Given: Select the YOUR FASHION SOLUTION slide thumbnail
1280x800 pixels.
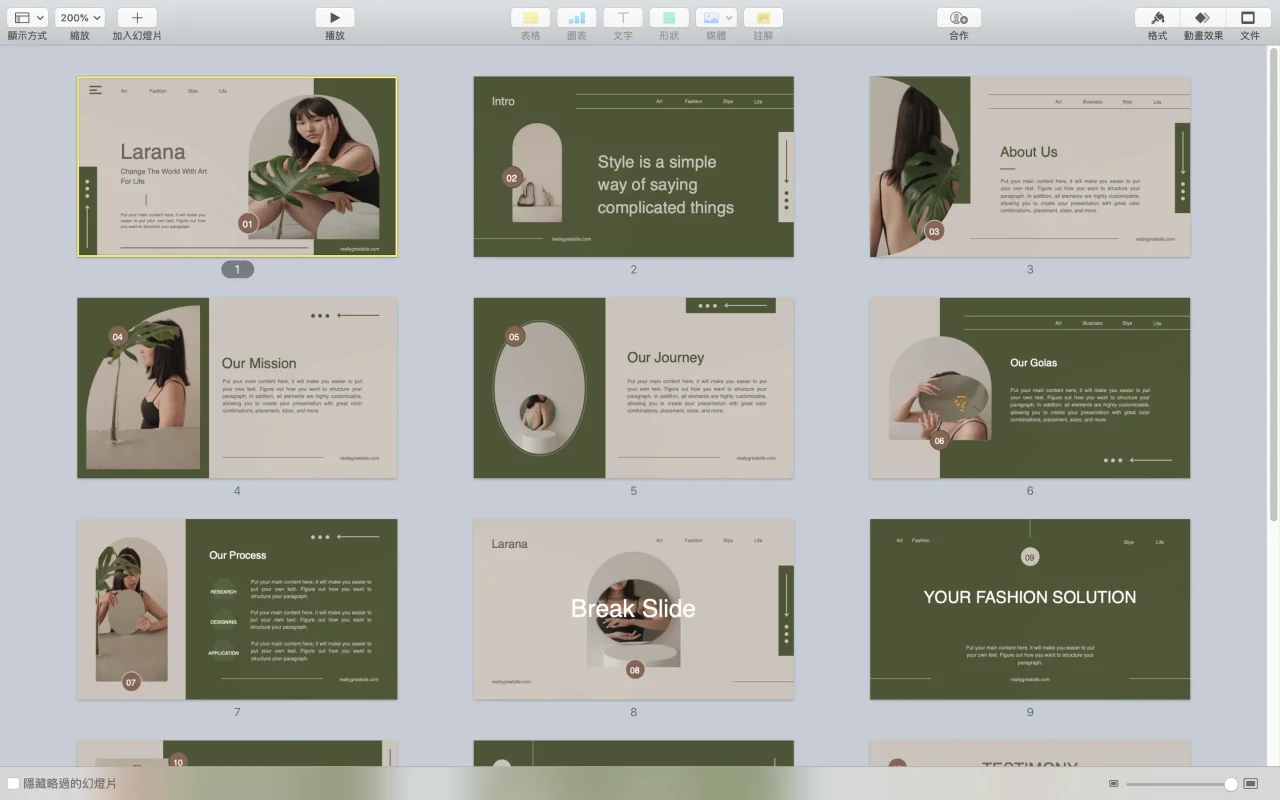Looking at the screenshot, I should tap(1030, 609).
